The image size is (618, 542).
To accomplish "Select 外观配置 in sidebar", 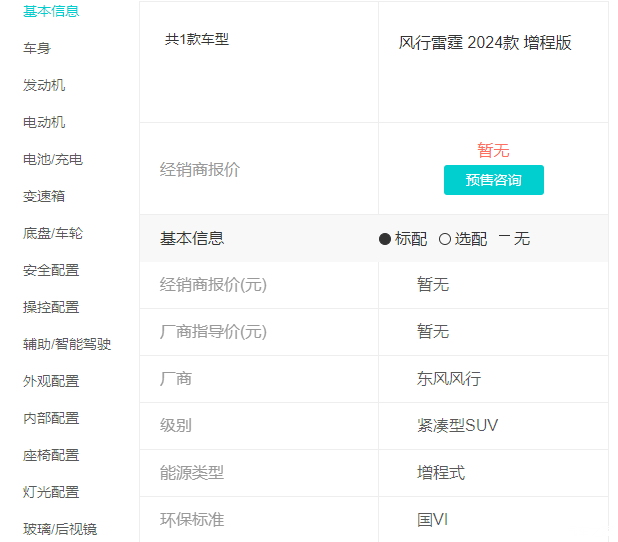I will 51,381.
